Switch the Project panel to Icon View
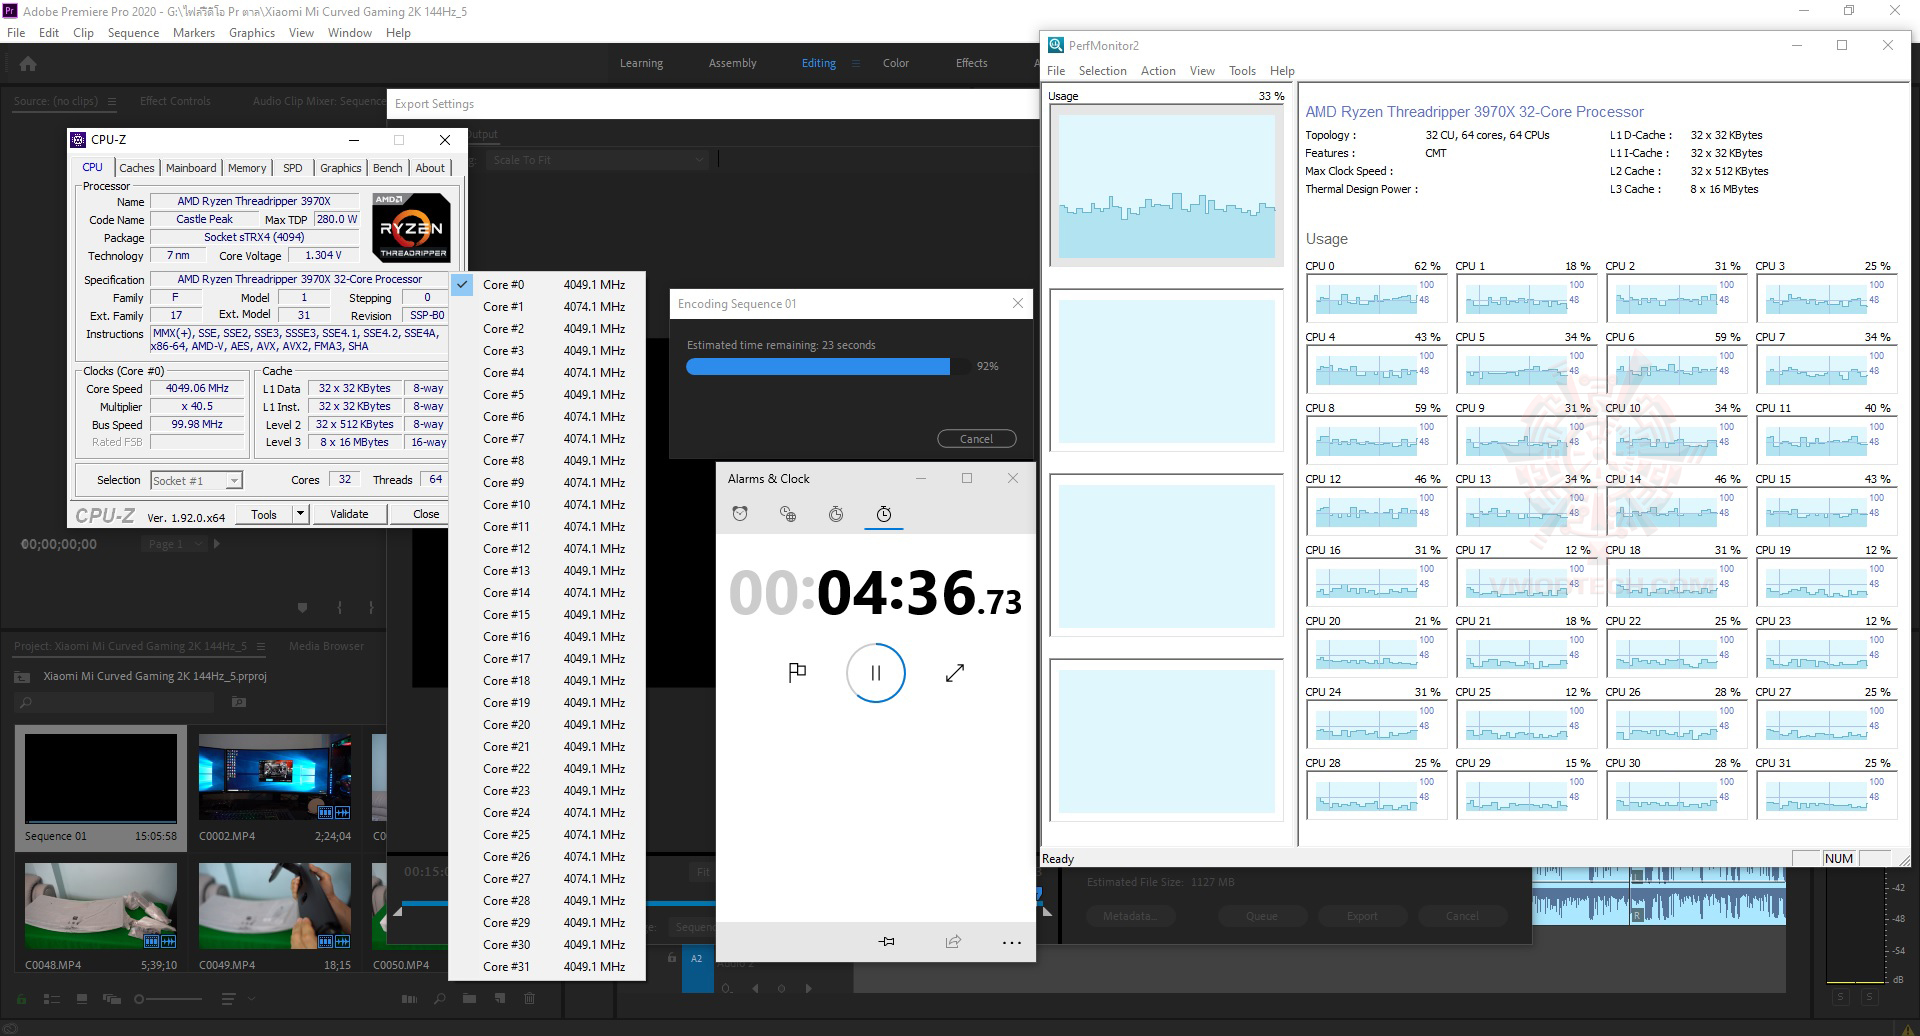 tap(82, 999)
